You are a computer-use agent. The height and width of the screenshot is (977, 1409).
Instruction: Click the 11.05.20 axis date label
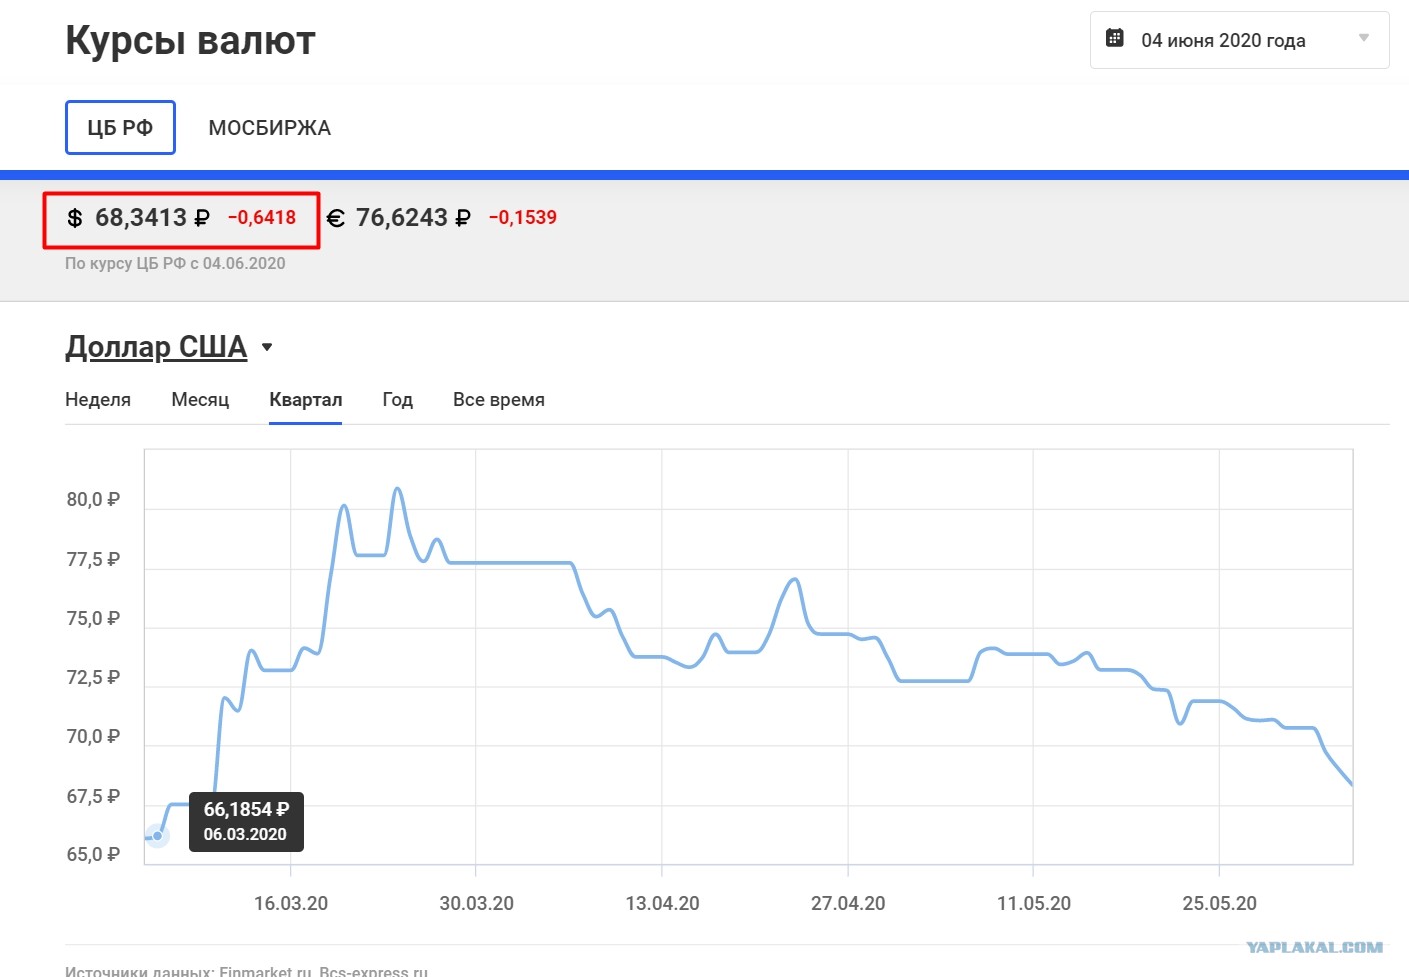tap(1034, 904)
